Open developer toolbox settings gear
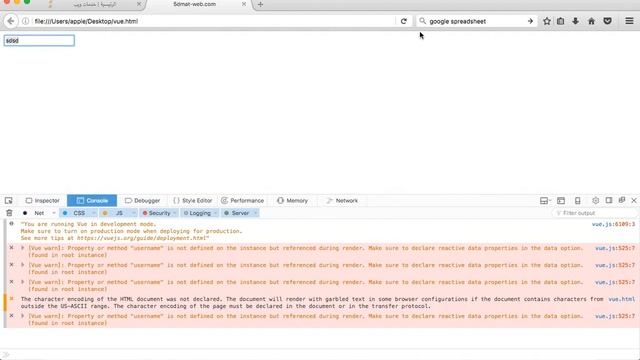The height and width of the screenshot is (360, 640). pyautogui.click(x=596, y=200)
